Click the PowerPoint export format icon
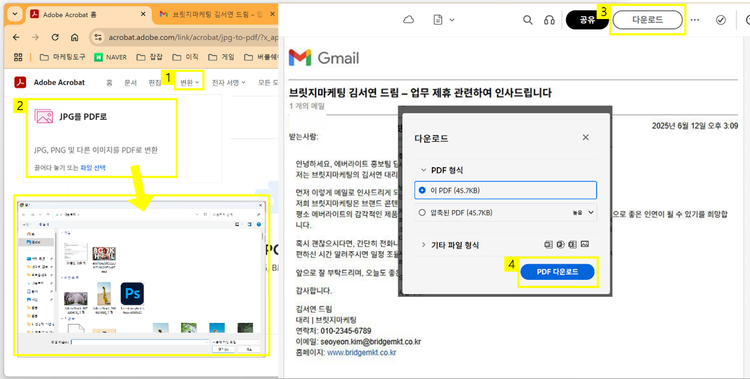 point(560,245)
